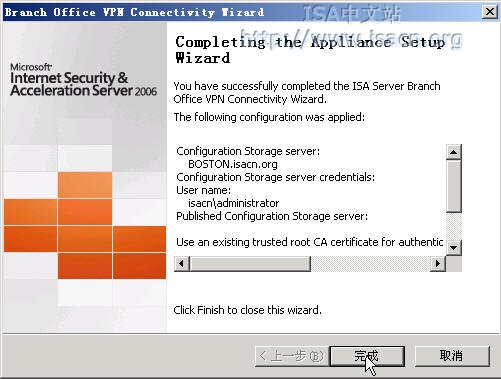The height and width of the screenshot is (379, 501).
Task: Click the 取消 (Cancel) button
Action: tap(452, 356)
